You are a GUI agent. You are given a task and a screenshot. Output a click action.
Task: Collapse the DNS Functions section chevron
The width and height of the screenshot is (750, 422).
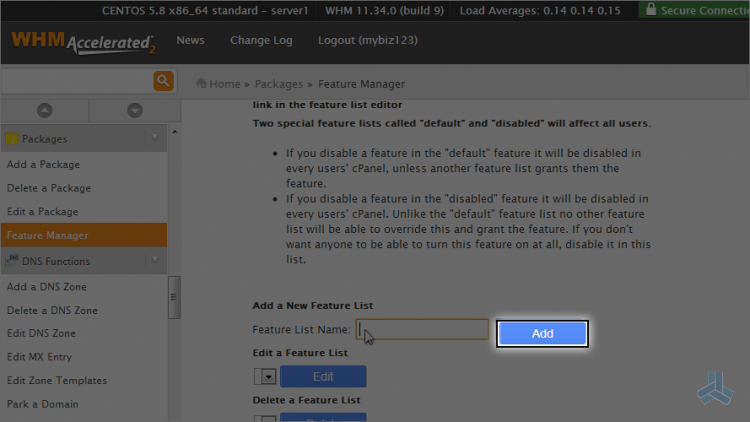pyautogui.click(x=154, y=260)
